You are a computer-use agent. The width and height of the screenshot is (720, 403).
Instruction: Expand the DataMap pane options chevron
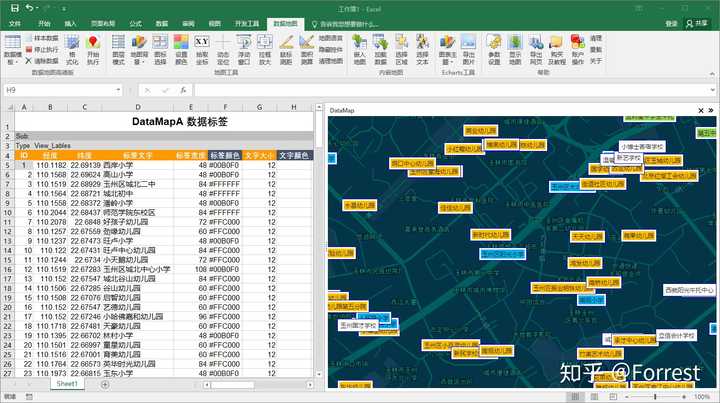tap(711, 110)
